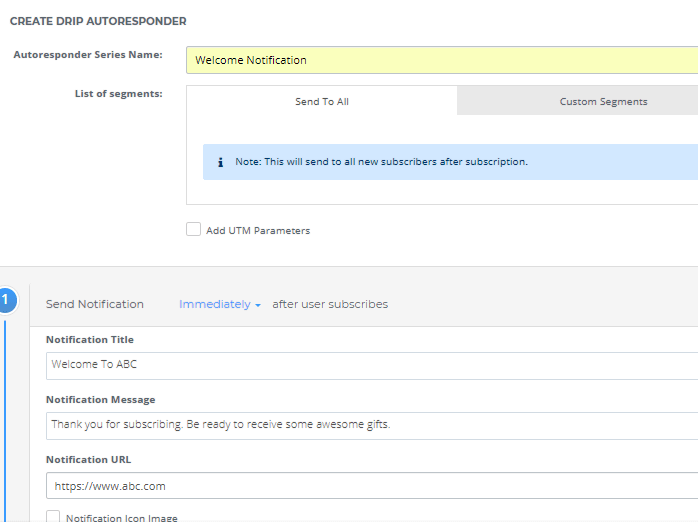Click the step 1 number badge

6,300
